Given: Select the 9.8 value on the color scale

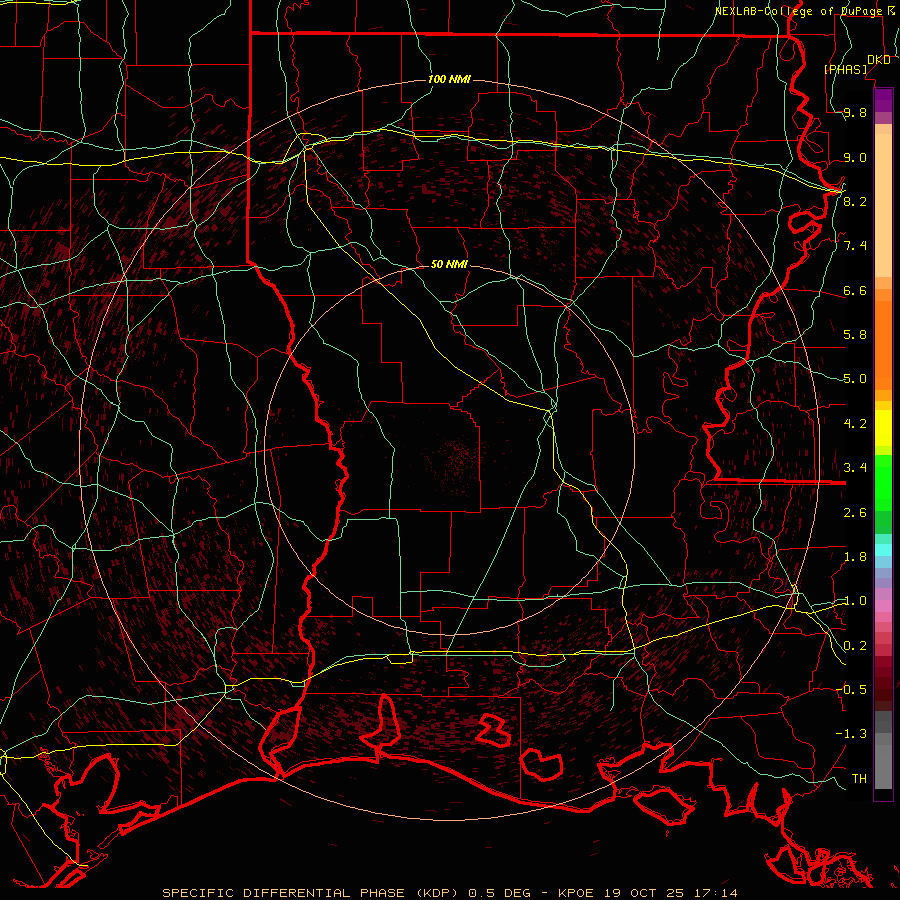Looking at the screenshot, I should coord(855,113).
